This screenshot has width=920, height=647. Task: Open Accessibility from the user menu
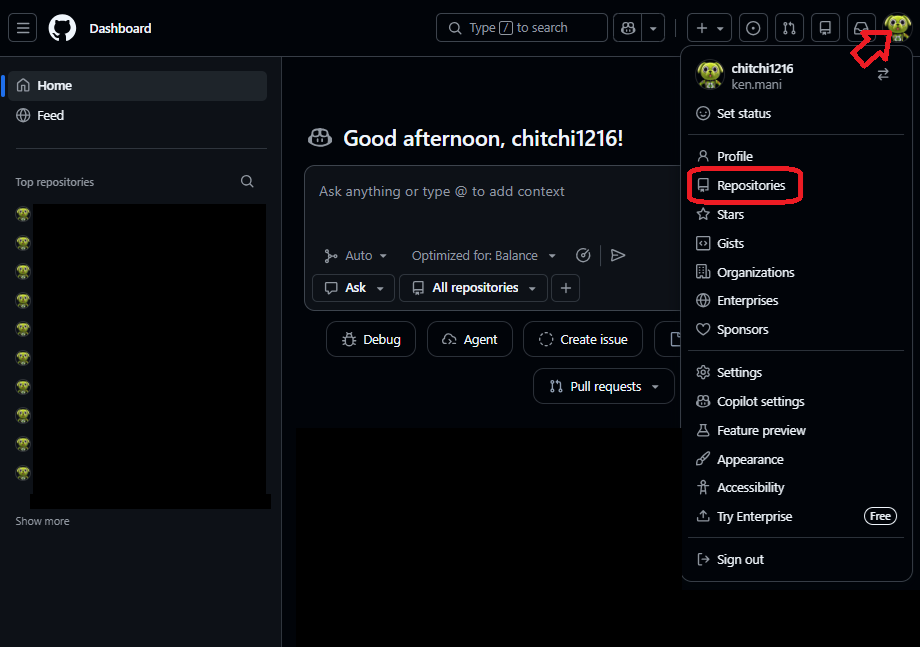pyautogui.click(x=796, y=488)
